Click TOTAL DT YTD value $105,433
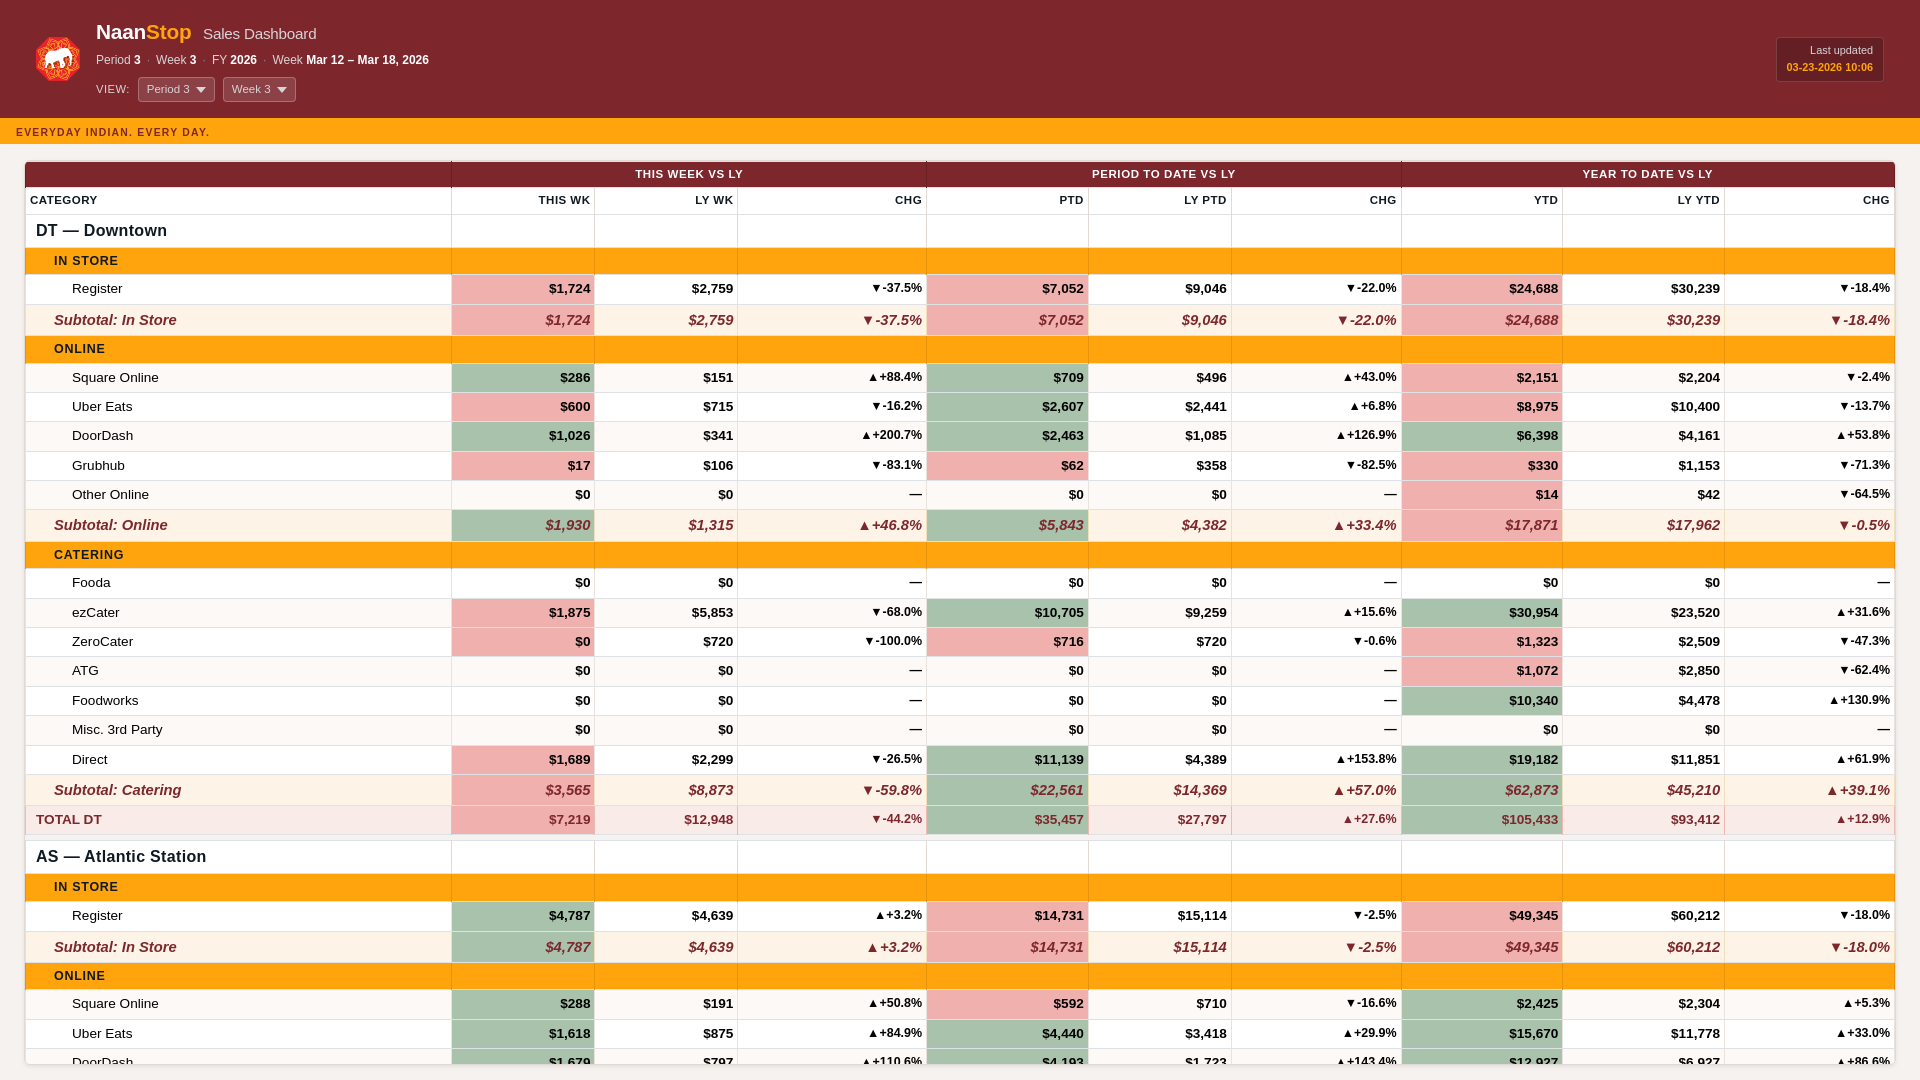This screenshot has height=1080, width=1920. [x=1482, y=820]
